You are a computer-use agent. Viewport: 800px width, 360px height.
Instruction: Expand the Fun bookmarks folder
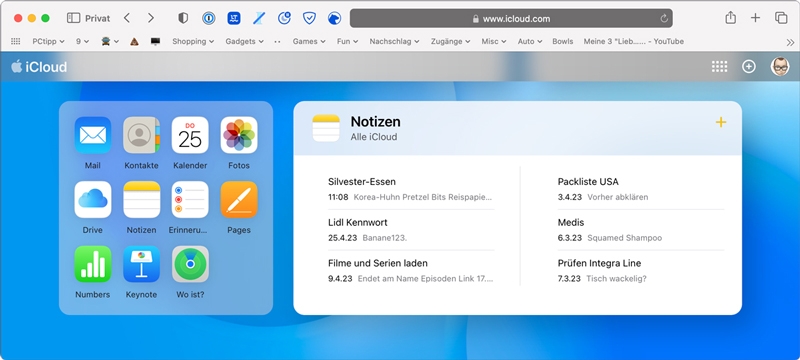point(347,41)
